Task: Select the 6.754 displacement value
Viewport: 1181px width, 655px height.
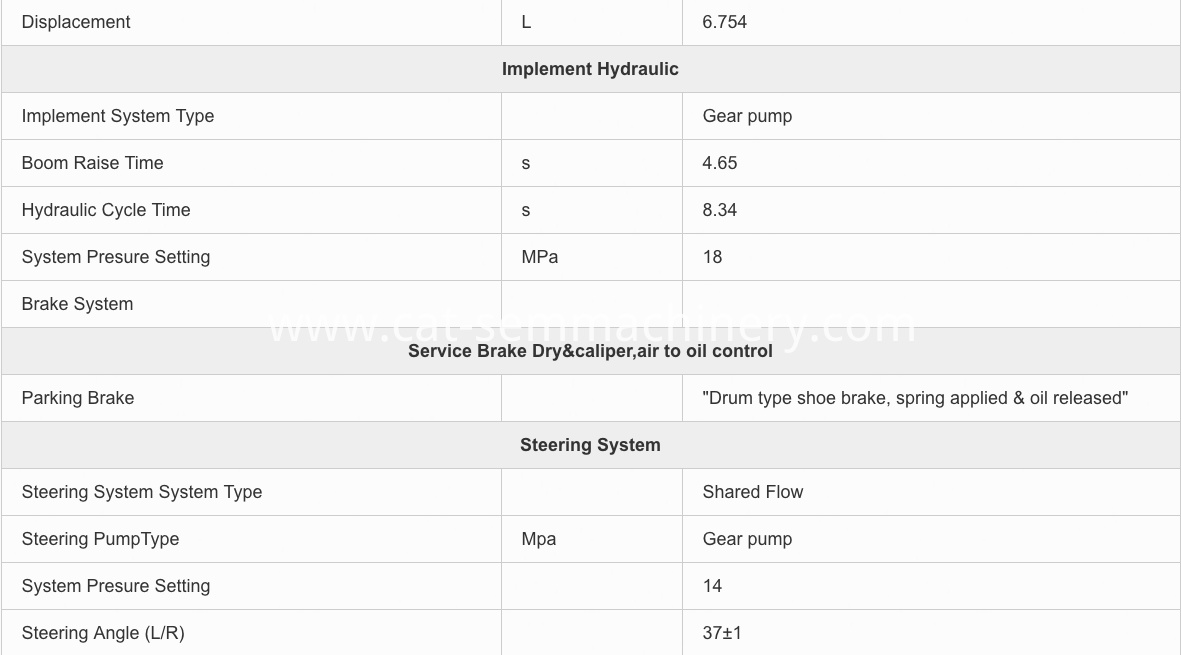Action: coord(725,22)
